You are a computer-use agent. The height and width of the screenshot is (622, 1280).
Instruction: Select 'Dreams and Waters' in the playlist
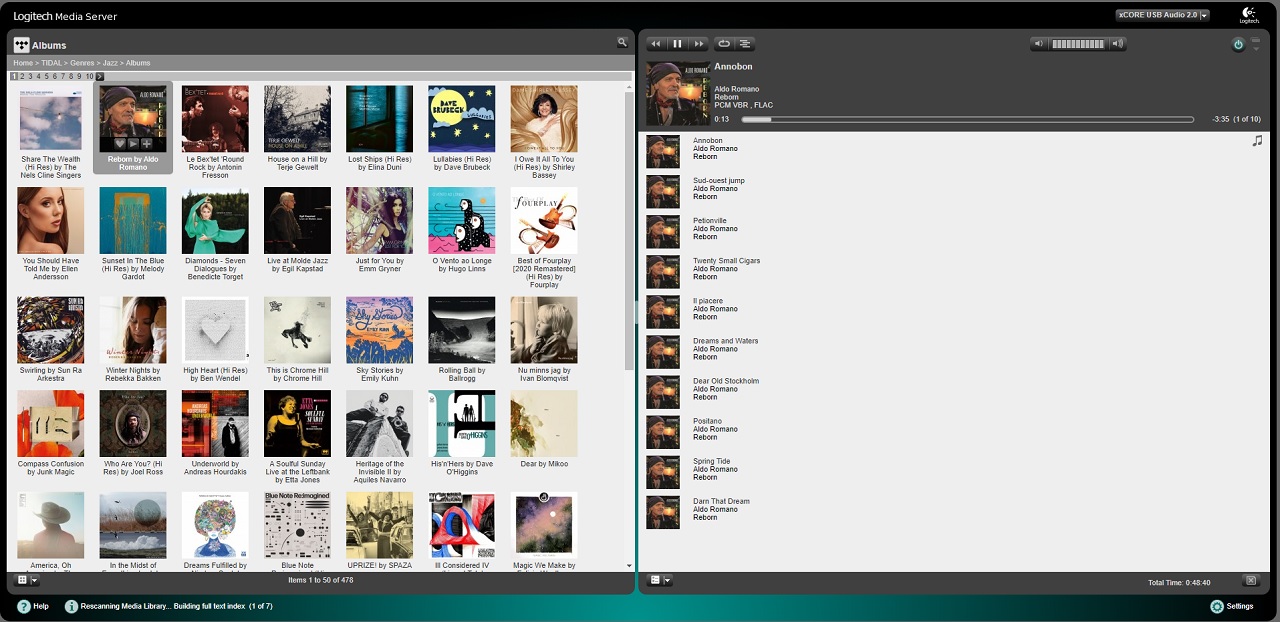point(725,341)
